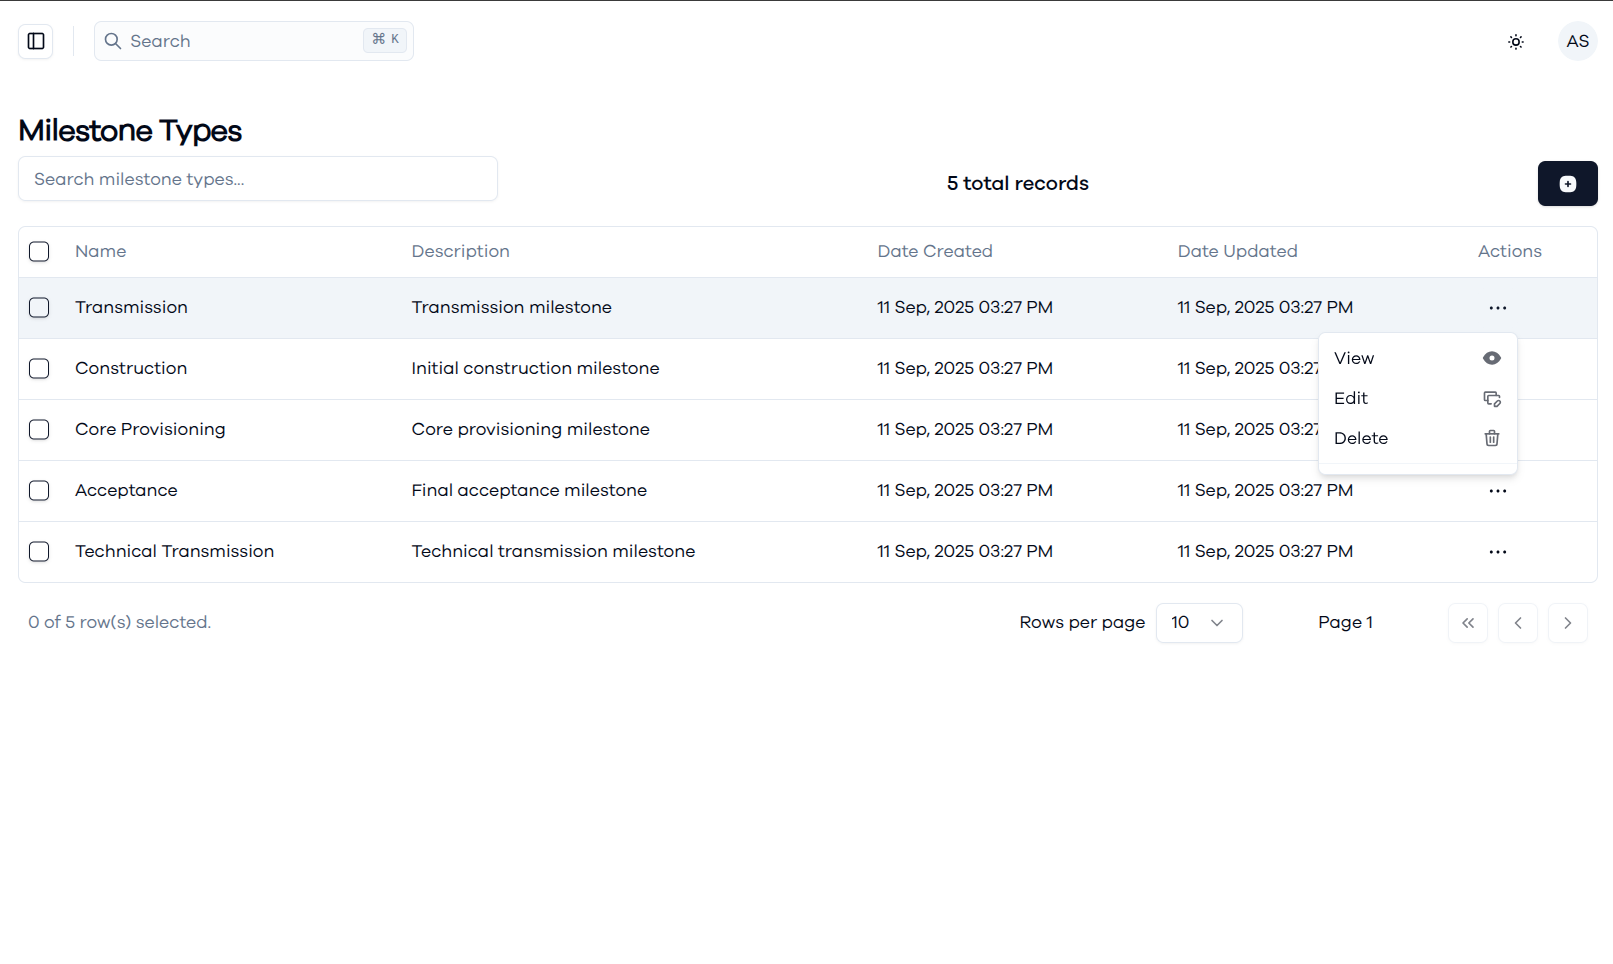Choose View from the context menu
This screenshot has height=964, width=1613.
point(1417,358)
